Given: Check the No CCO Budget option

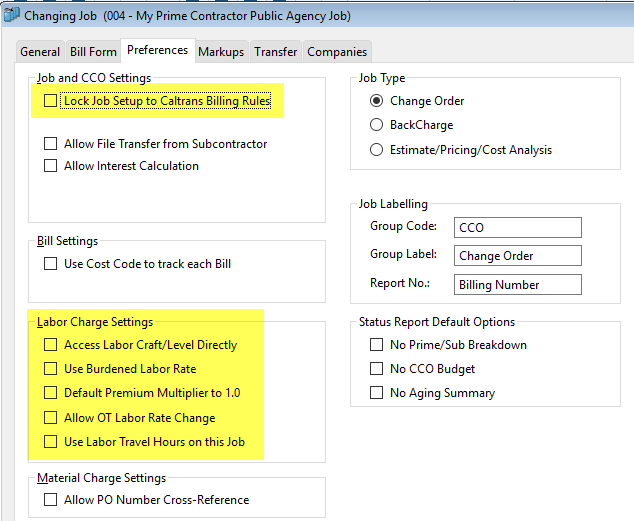Looking at the screenshot, I should point(376,369).
